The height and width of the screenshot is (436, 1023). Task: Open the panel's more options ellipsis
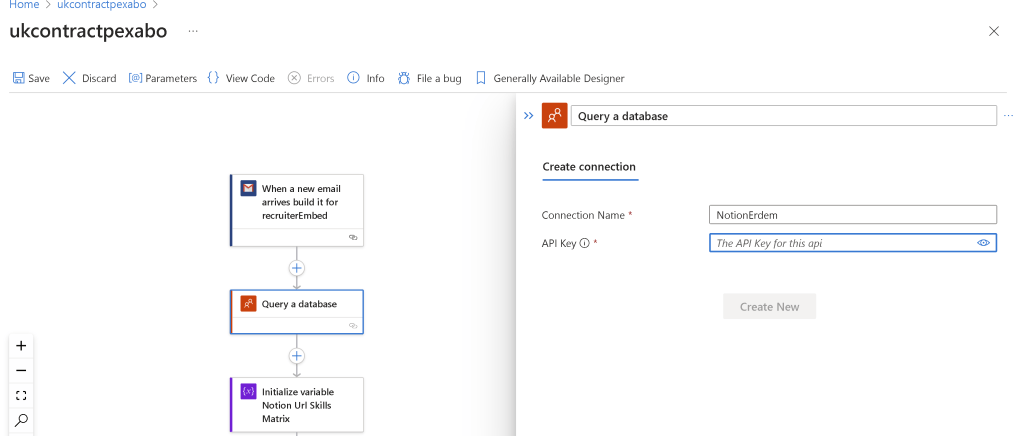pyautogui.click(x=1009, y=116)
